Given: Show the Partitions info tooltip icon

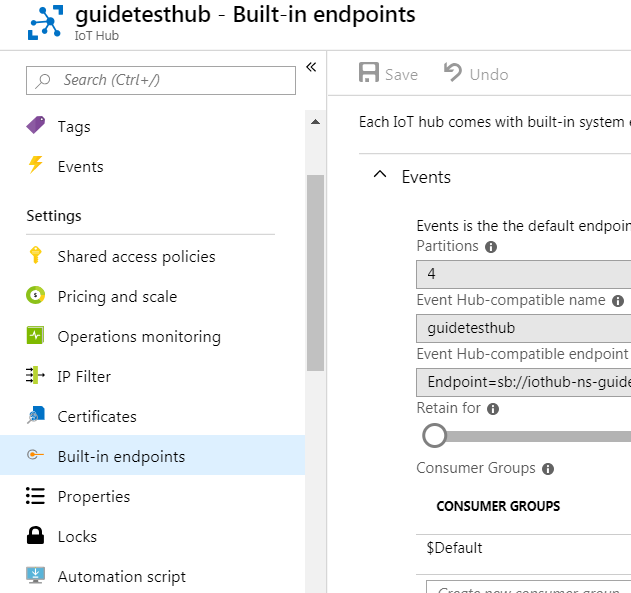Looking at the screenshot, I should coord(491,246).
